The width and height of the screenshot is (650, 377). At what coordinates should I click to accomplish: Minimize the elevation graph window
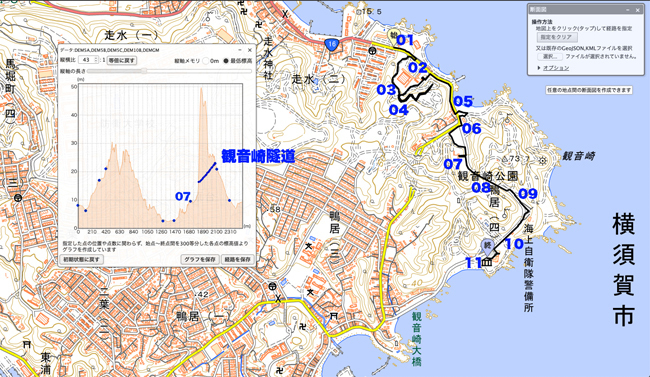coord(240,50)
